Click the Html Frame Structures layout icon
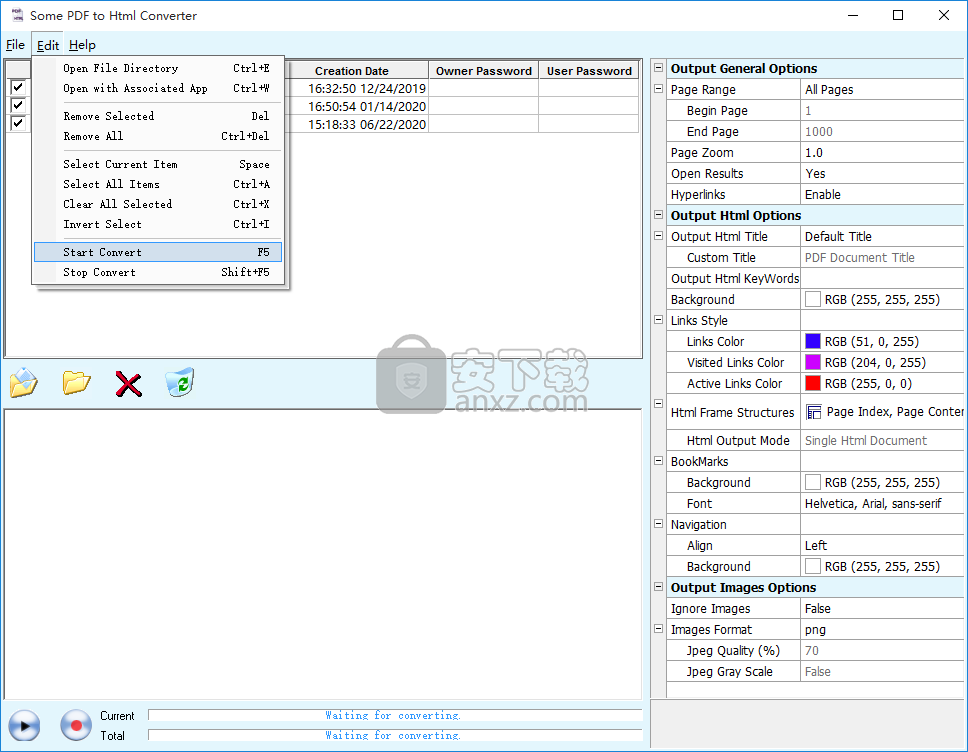 (x=814, y=412)
